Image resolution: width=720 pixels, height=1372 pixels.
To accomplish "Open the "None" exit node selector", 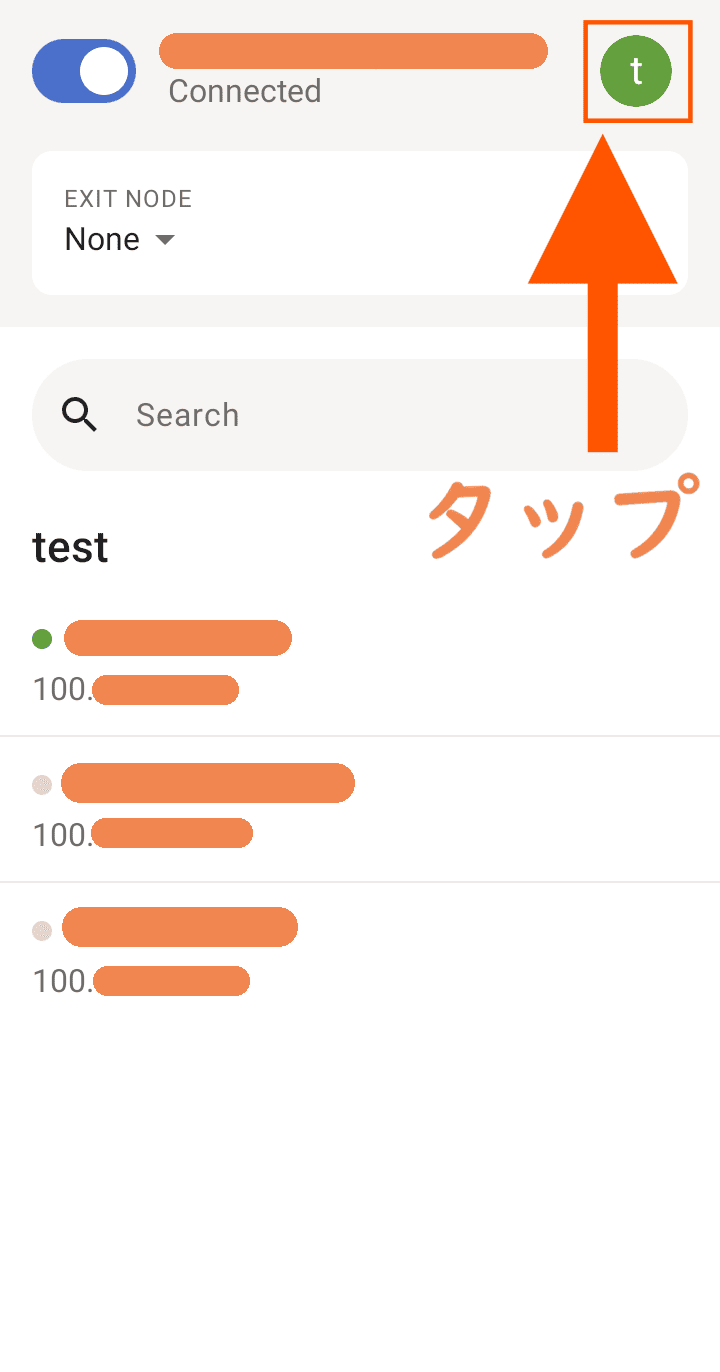I will (103, 240).
